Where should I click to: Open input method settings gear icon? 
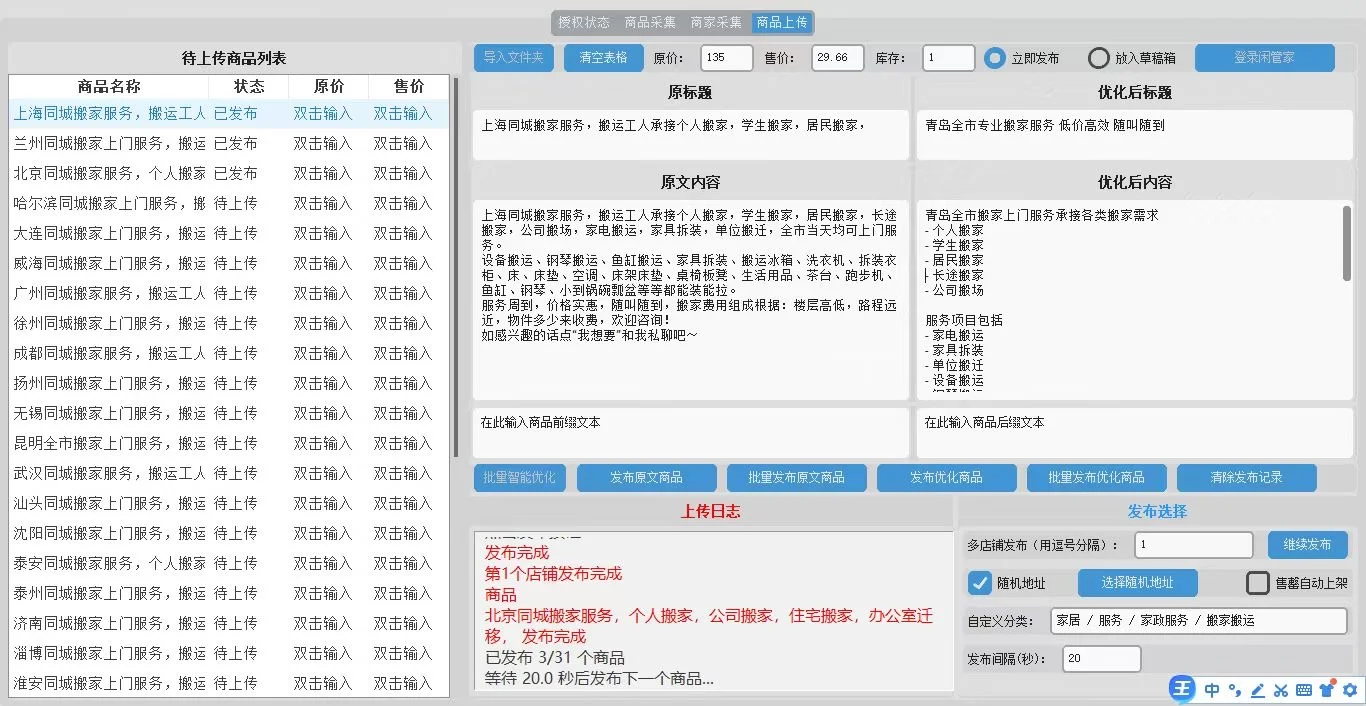1351,690
